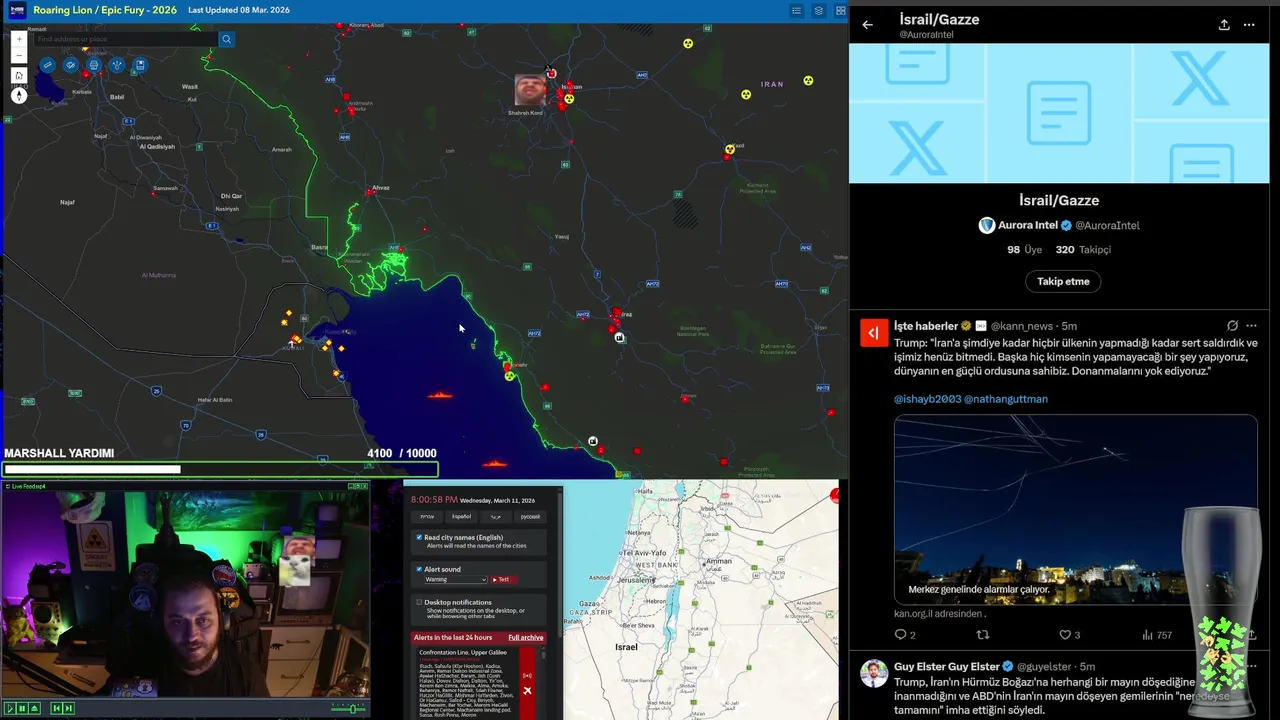Click the map app logo in header
The height and width of the screenshot is (720, 1280).
click(x=17, y=10)
